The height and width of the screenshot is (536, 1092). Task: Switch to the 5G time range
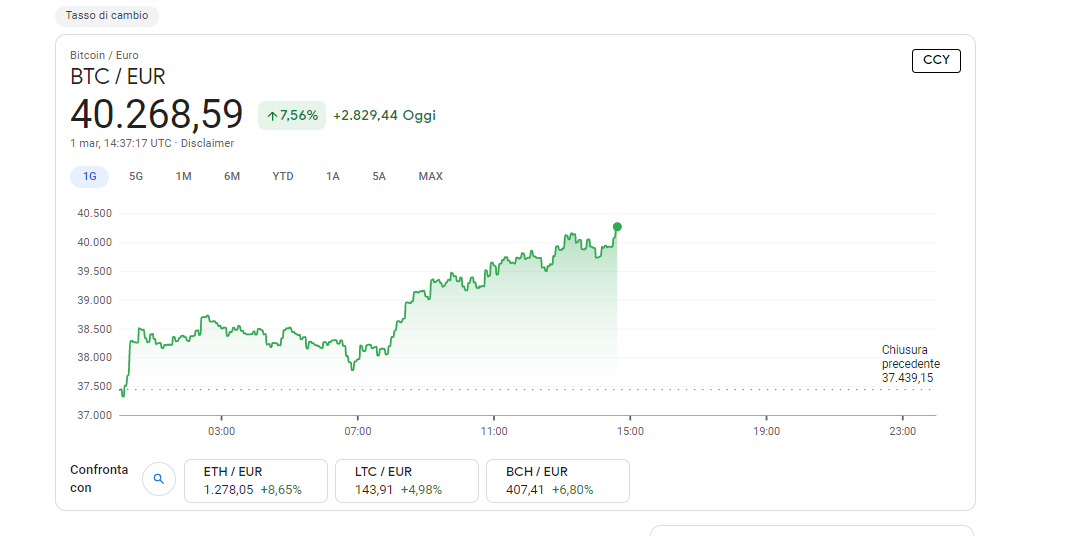click(136, 177)
